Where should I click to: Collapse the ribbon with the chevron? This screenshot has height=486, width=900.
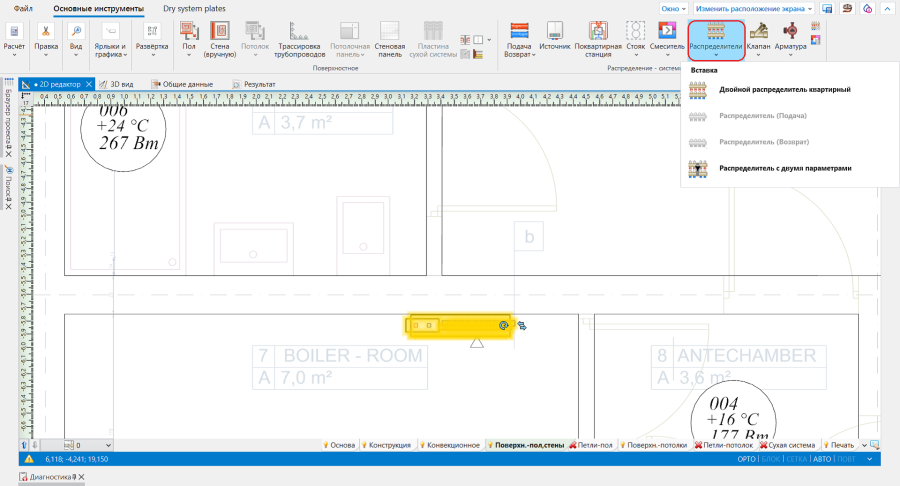pos(887,9)
